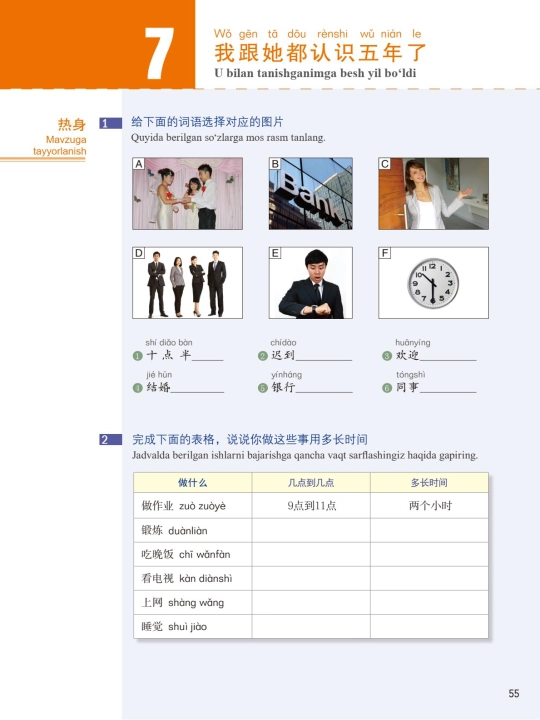Screen dimensions: 540x720
Task: Click empty duration cell in 睡觉 row
Action: click(x=429, y=627)
